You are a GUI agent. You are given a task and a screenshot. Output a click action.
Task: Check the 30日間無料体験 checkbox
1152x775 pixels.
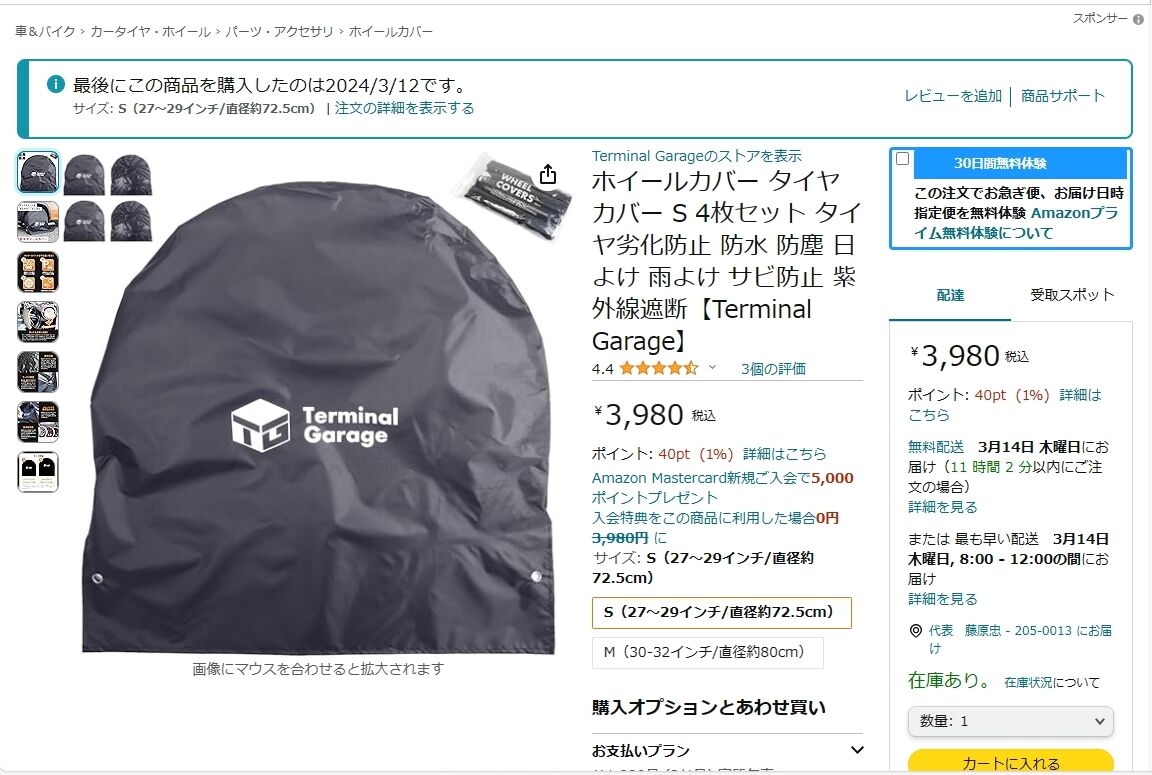[x=903, y=159]
